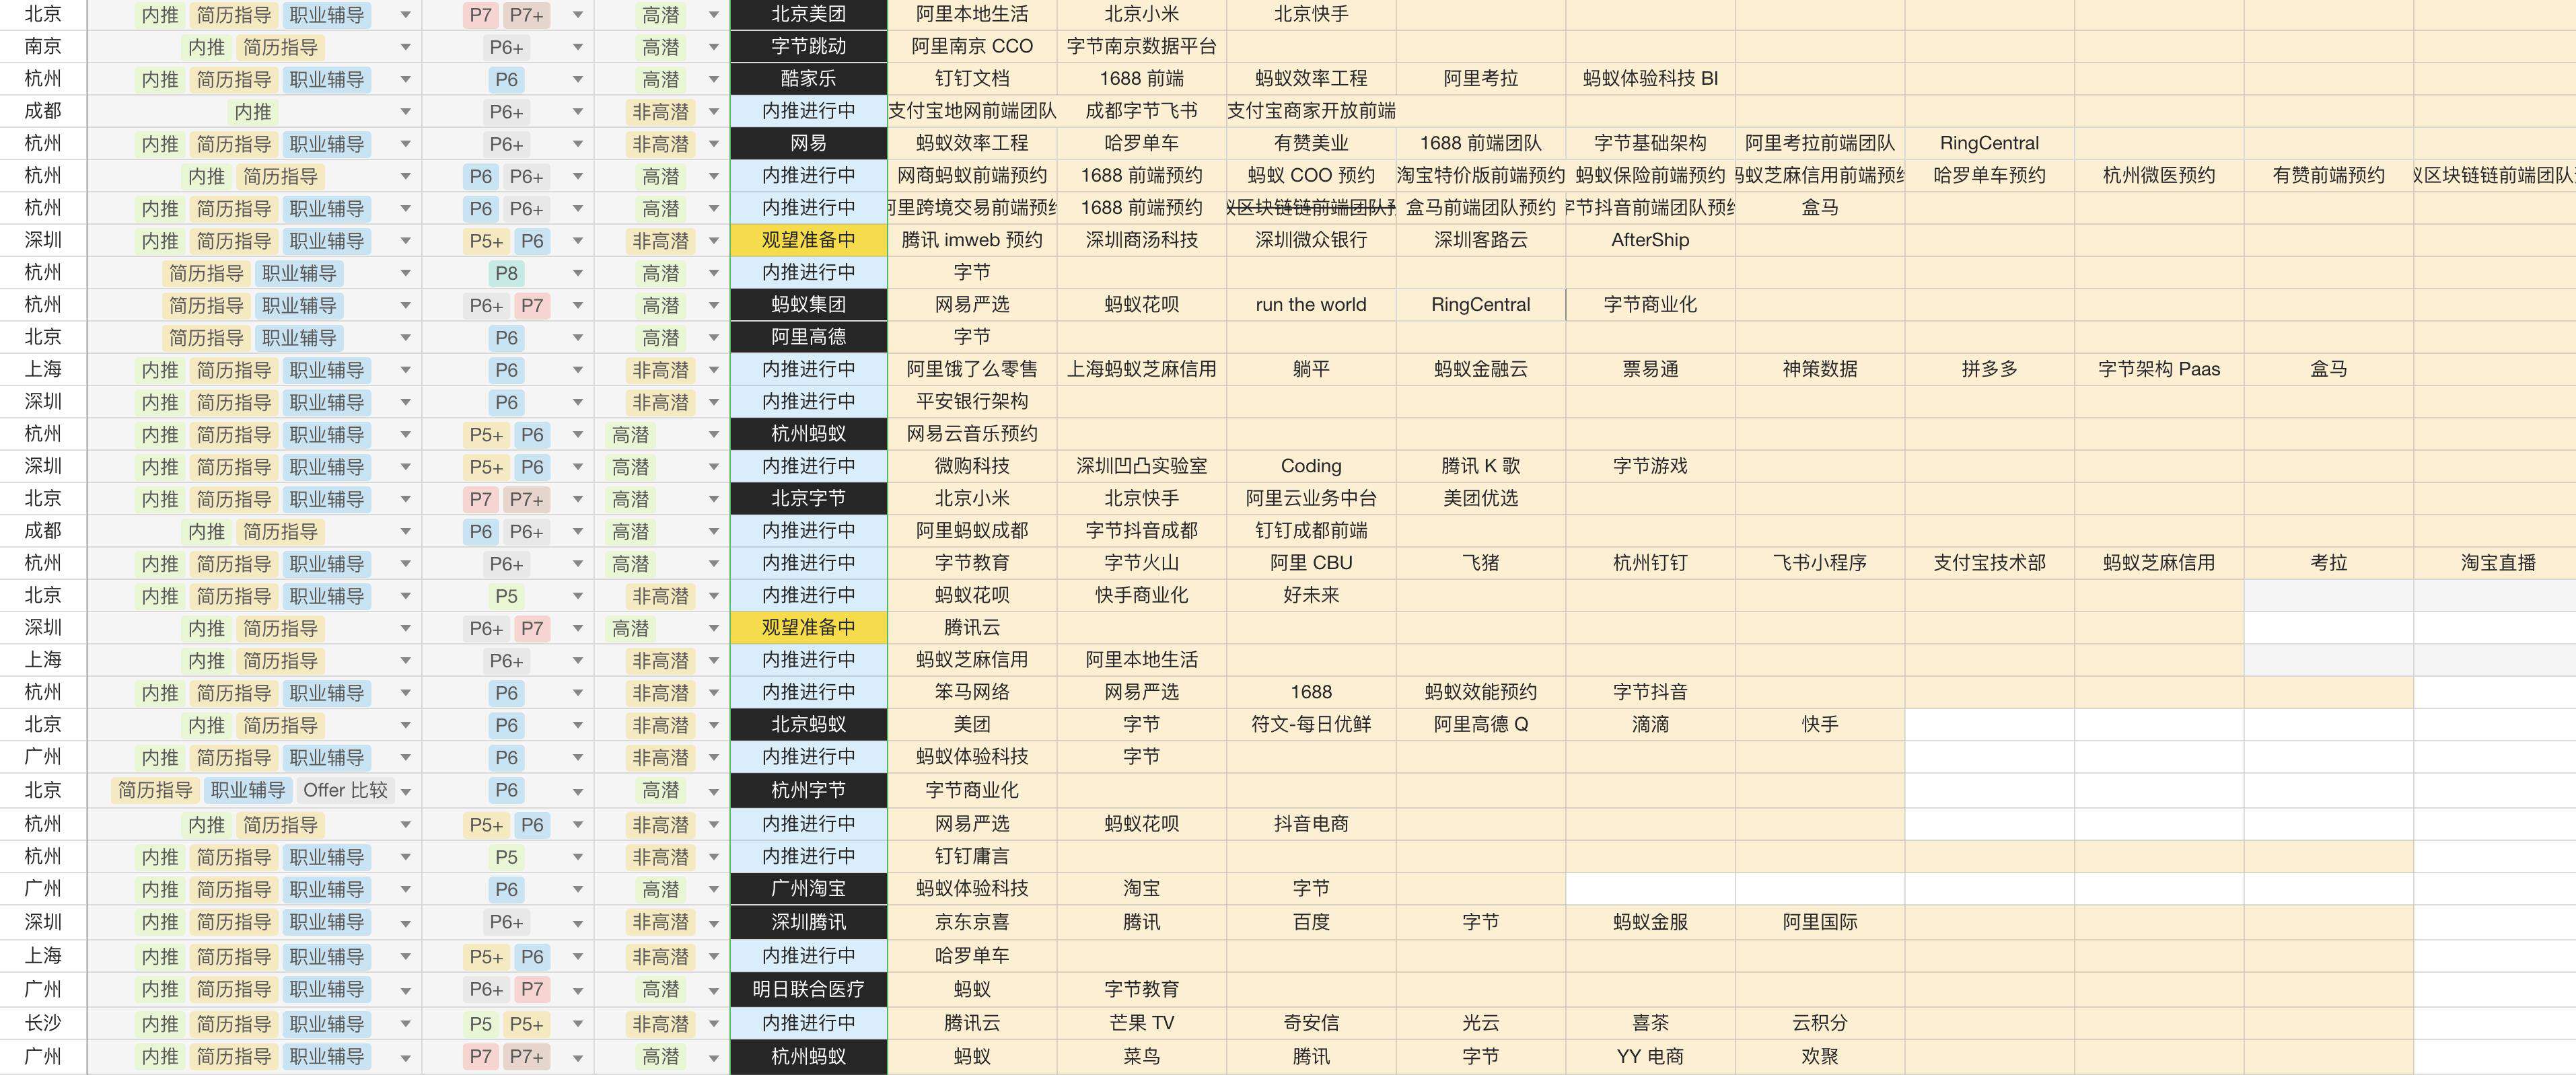
Task: Select the 蚂蚁集团 status cell
Action: 808,304
